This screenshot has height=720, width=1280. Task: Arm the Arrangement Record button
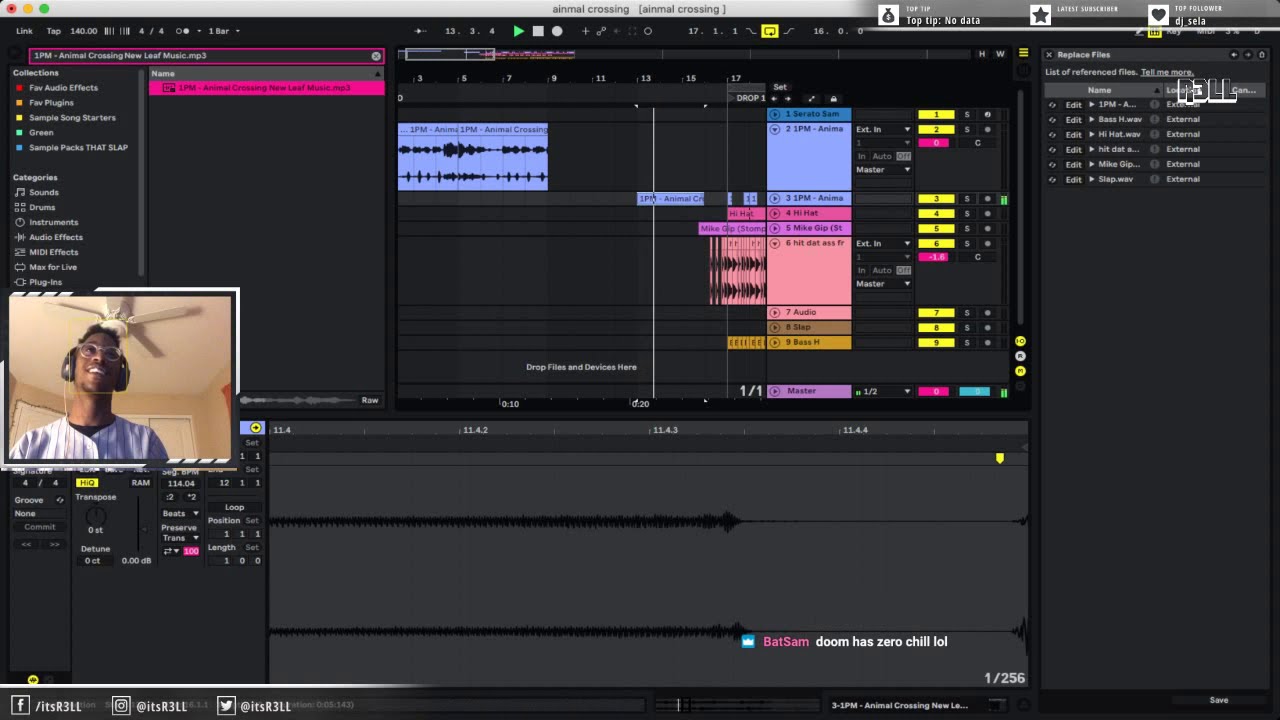557,31
